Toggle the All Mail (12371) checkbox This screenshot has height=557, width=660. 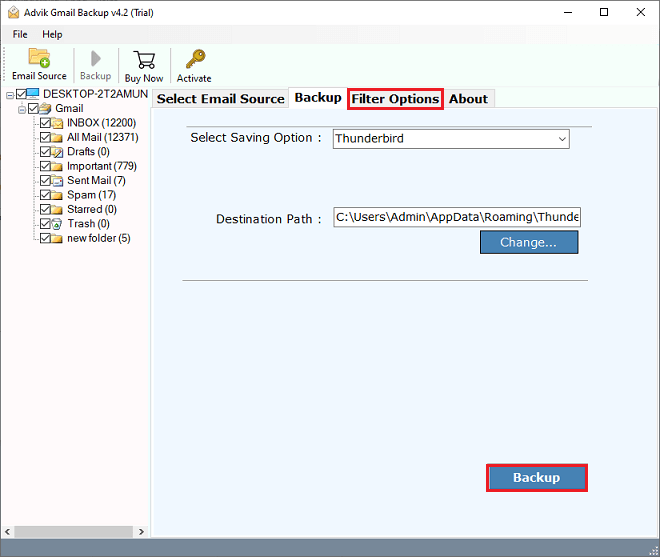pos(45,137)
